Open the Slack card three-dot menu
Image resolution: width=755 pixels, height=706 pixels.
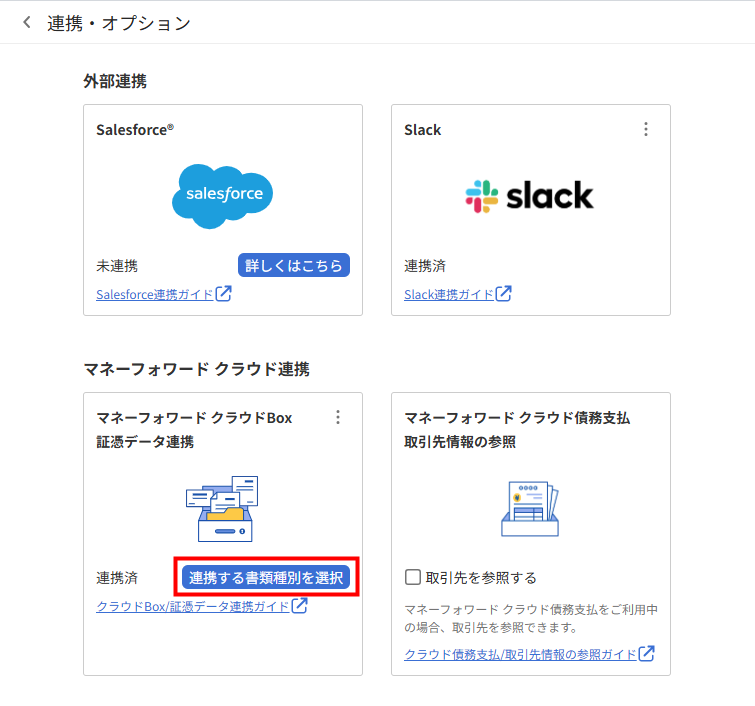point(646,129)
